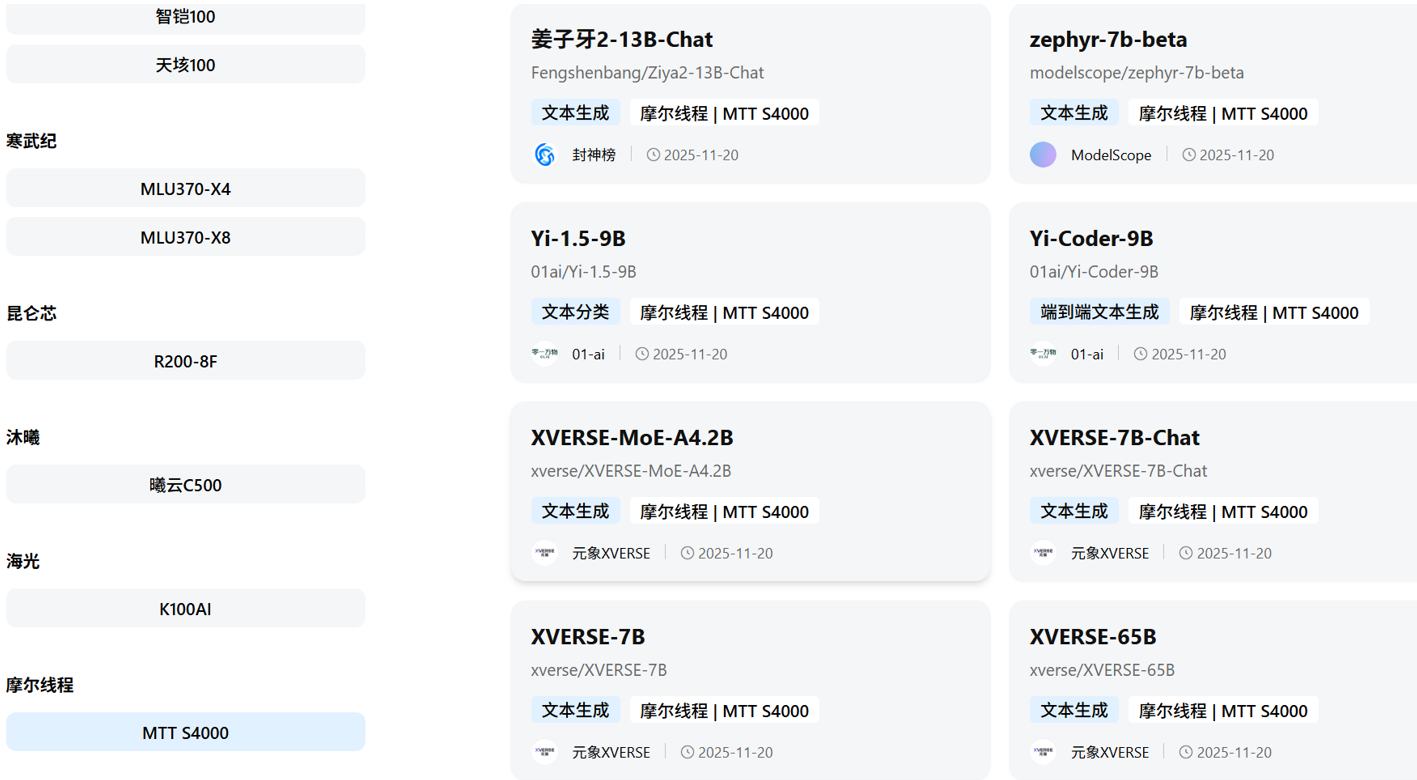Click 端到端文本生成 tag on Yi-Coder-9B card
1417x780 pixels.
point(1100,312)
